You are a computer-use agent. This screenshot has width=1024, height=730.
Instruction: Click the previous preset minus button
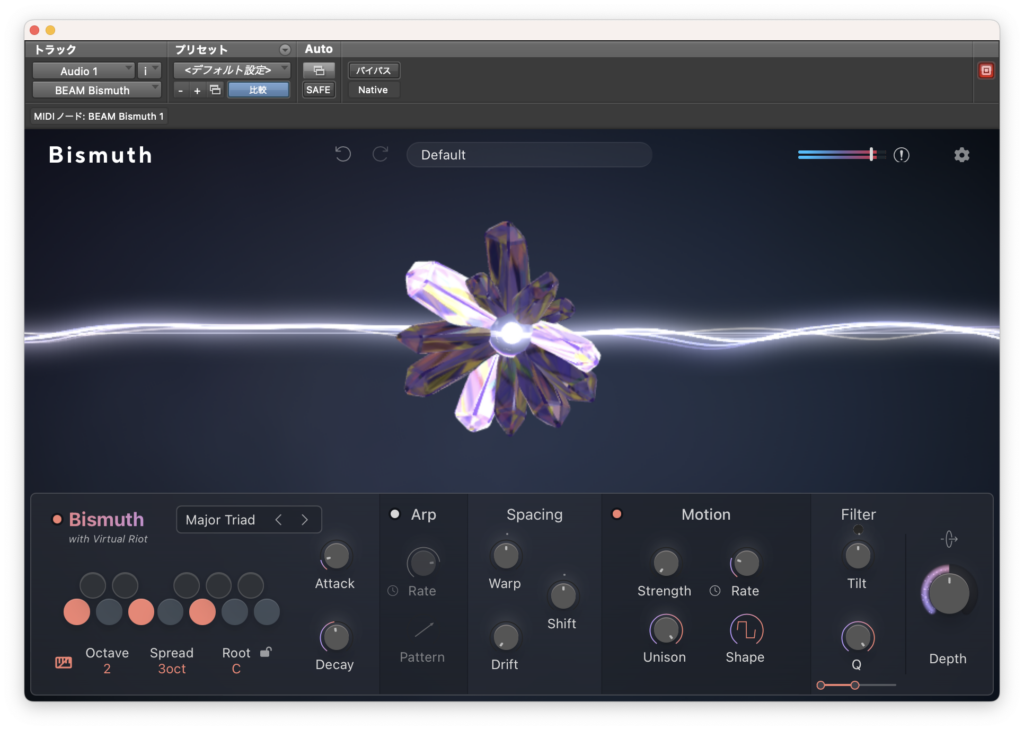coord(180,91)
